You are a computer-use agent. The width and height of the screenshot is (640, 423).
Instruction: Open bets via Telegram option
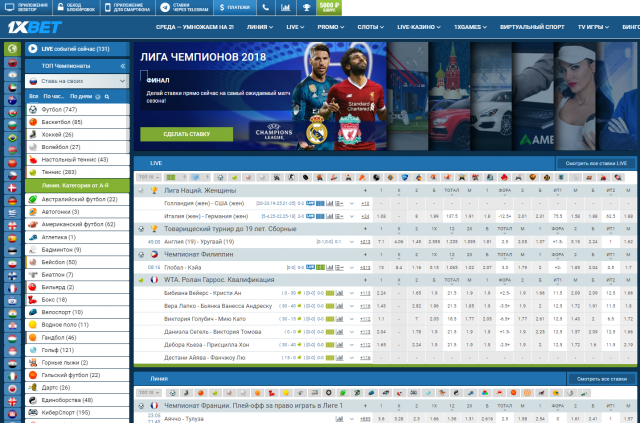[184, 7]
